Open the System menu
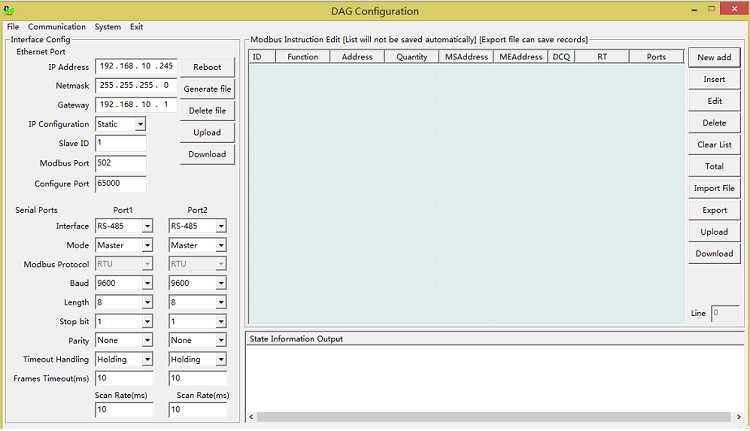This screenshot has height=431, width=750. tap(108, 27)
